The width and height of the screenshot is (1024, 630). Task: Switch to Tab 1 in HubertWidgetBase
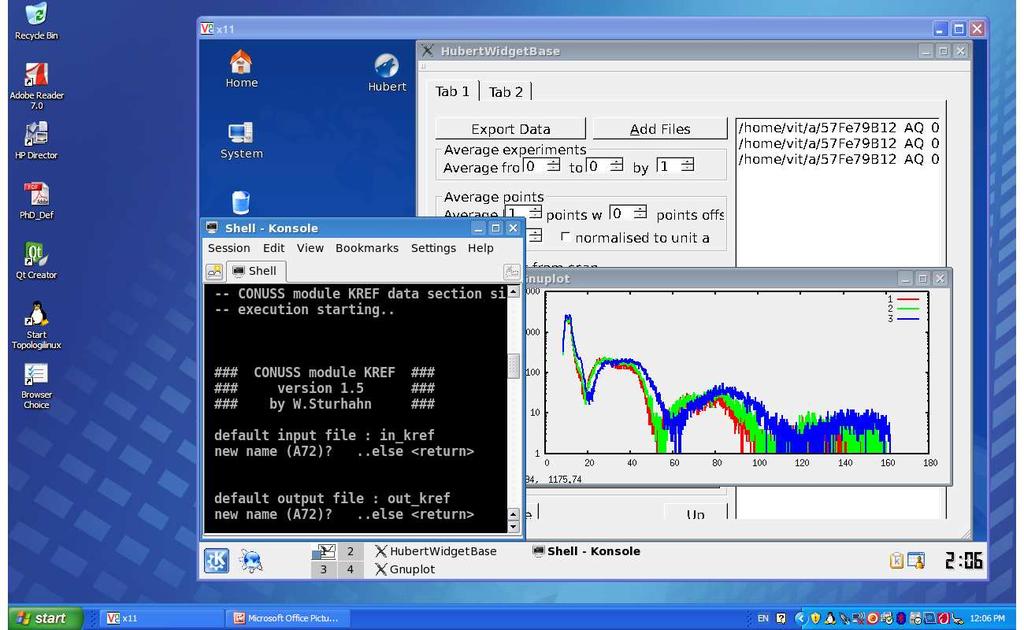453,91
